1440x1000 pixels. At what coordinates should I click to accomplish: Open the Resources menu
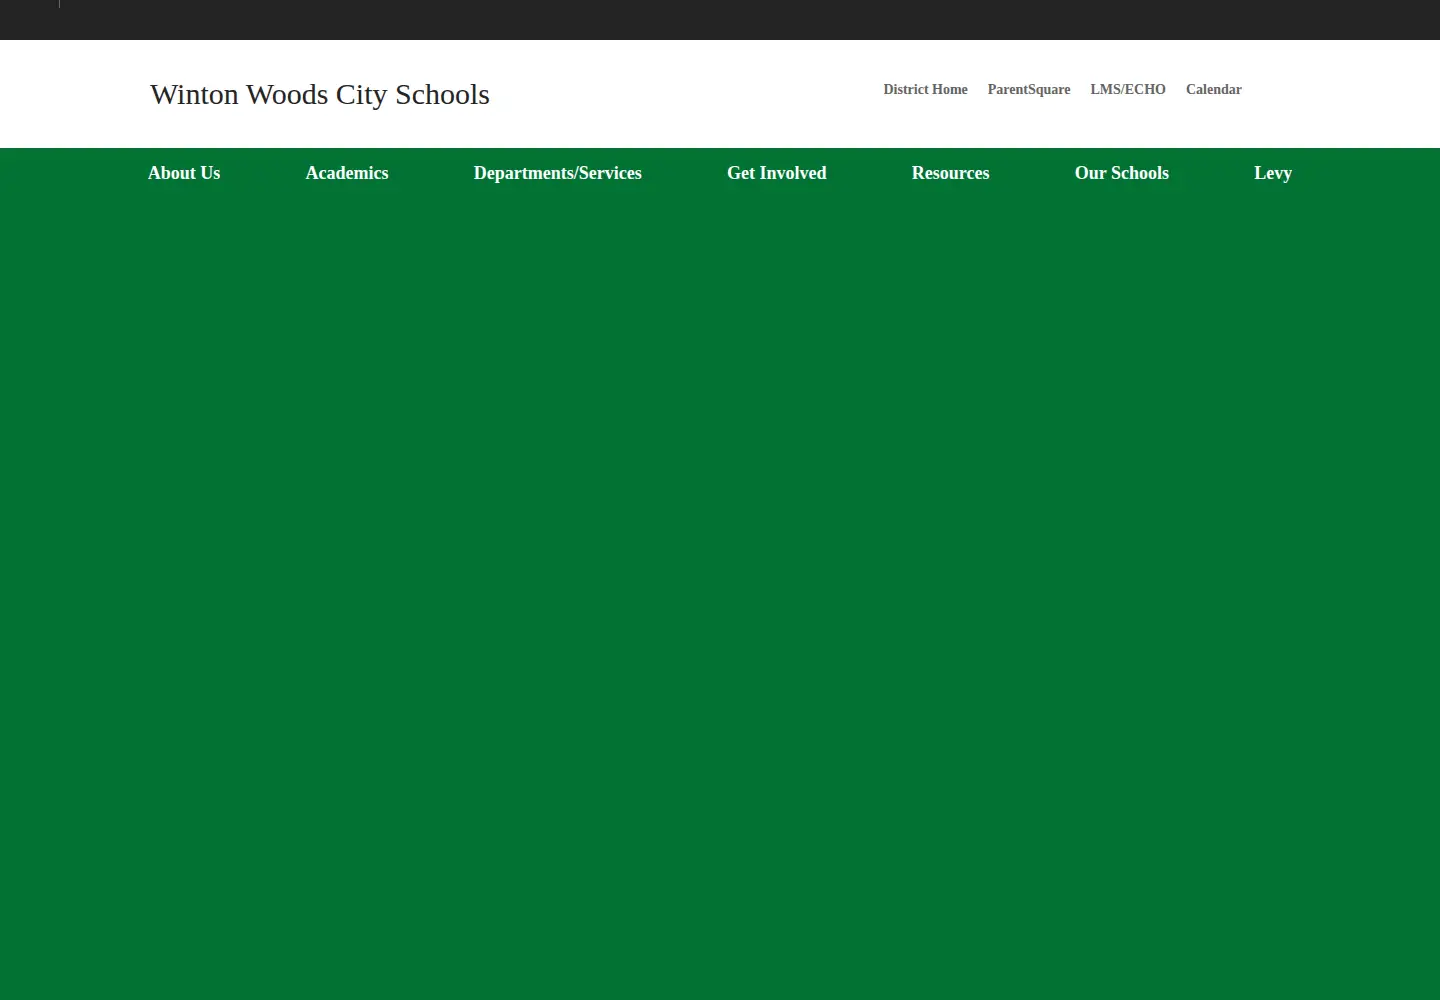click(x=951, y=173)
